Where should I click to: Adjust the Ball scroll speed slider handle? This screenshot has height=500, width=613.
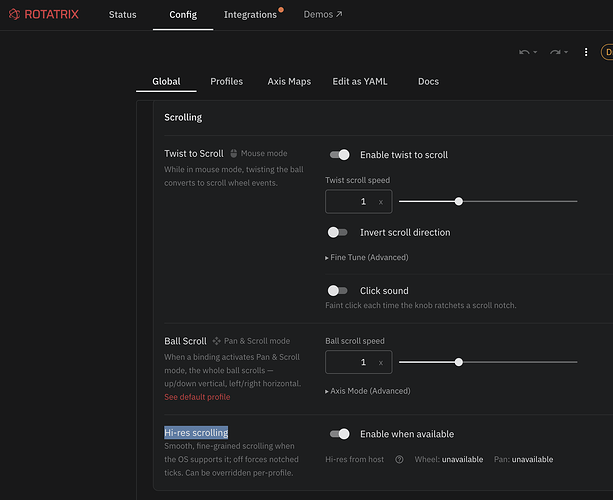[x=459, y=362]
